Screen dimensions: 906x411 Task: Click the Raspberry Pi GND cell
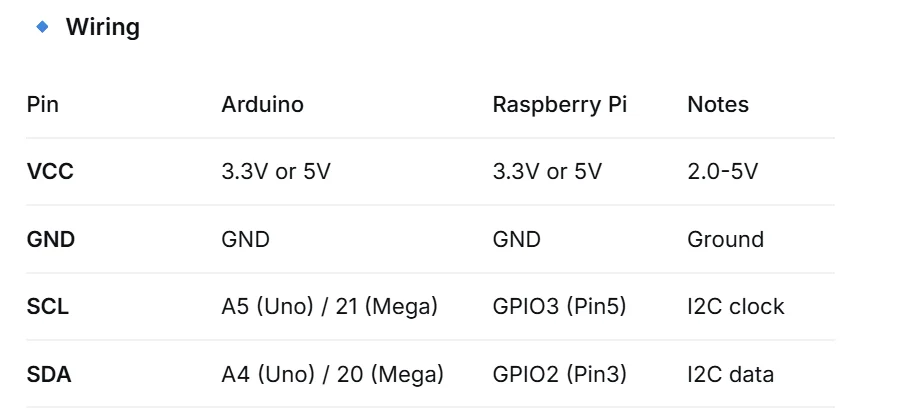517,239
